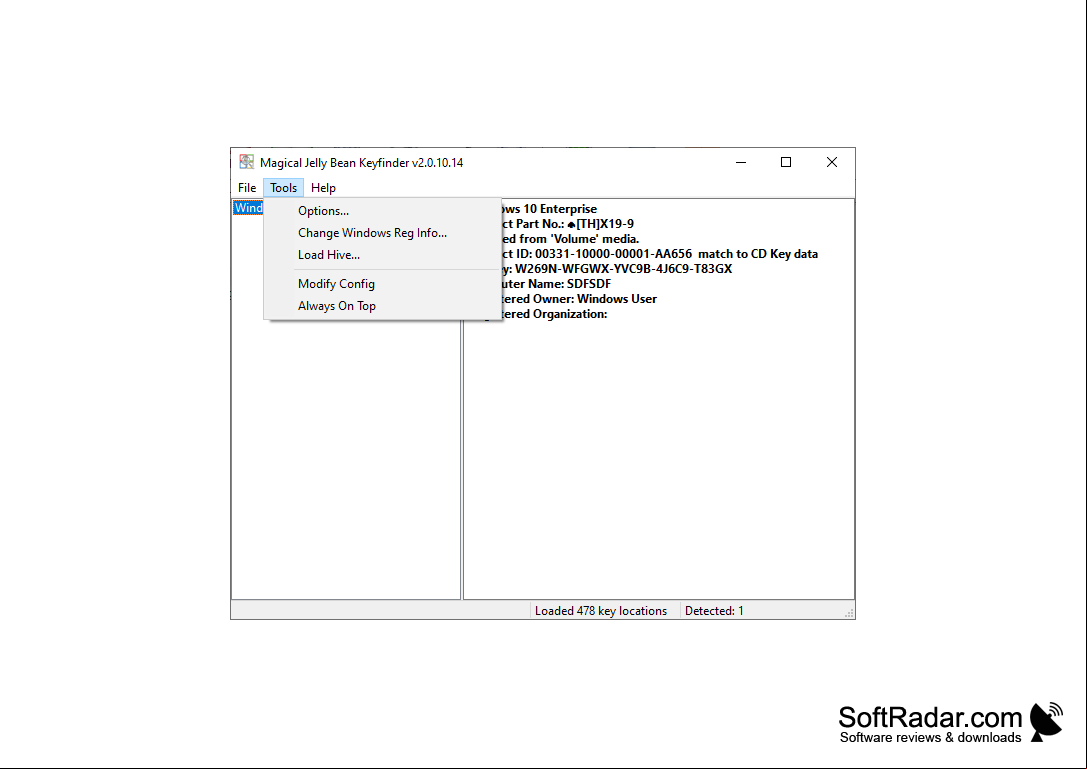The width and height of the screenshot is (1087, 769).
Task: Click the Windows 10 Enterprise text line
Action: coord(549,209)
